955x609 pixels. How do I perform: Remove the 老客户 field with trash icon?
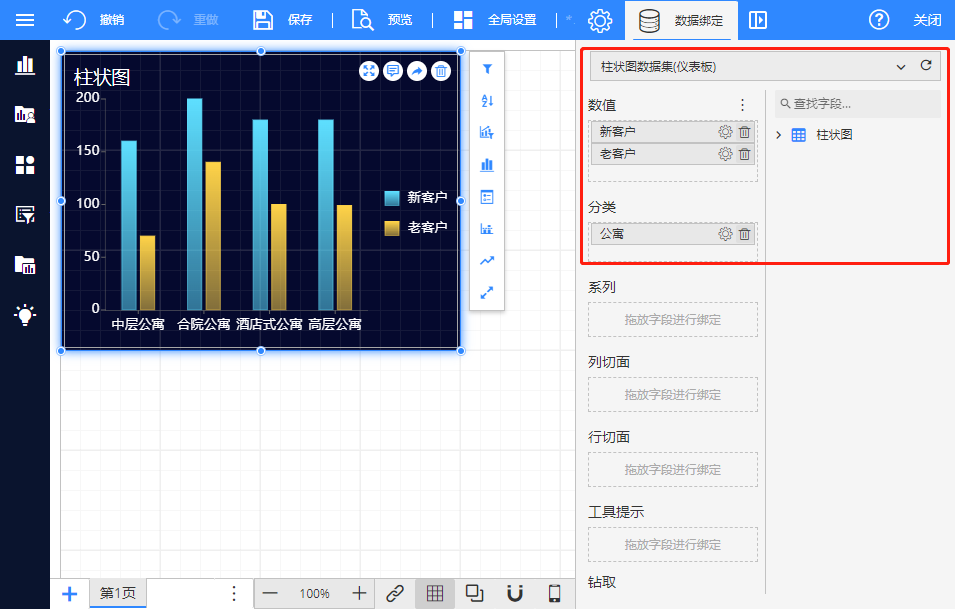(744, 154)
